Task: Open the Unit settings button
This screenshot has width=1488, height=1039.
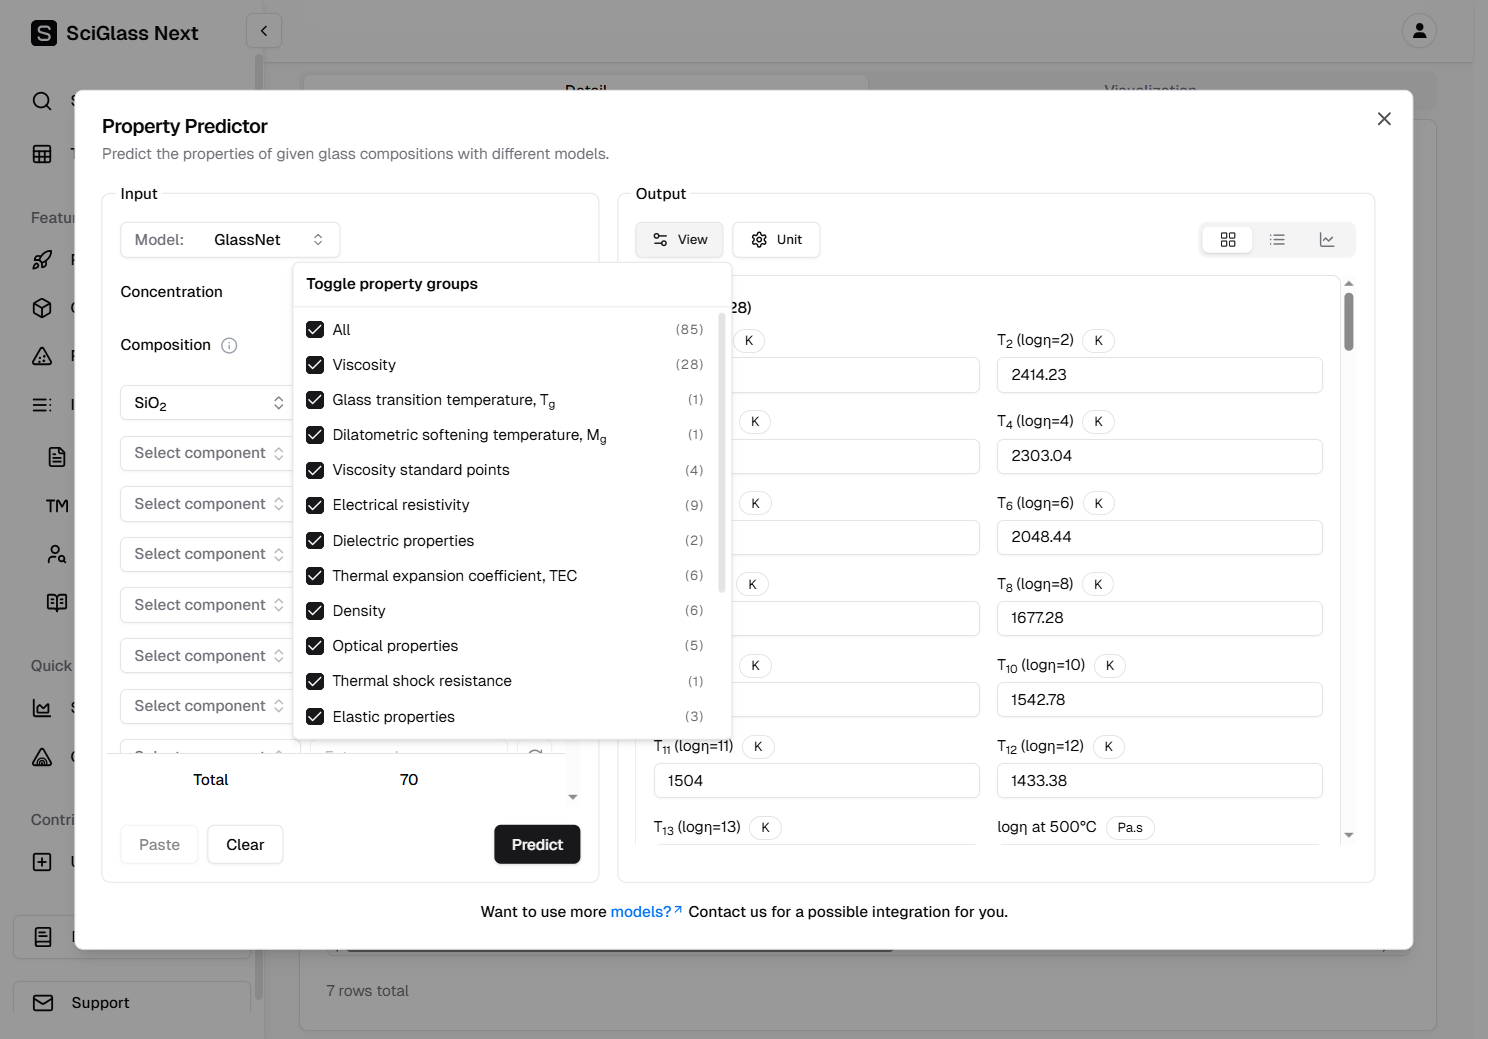Action: 776,240
